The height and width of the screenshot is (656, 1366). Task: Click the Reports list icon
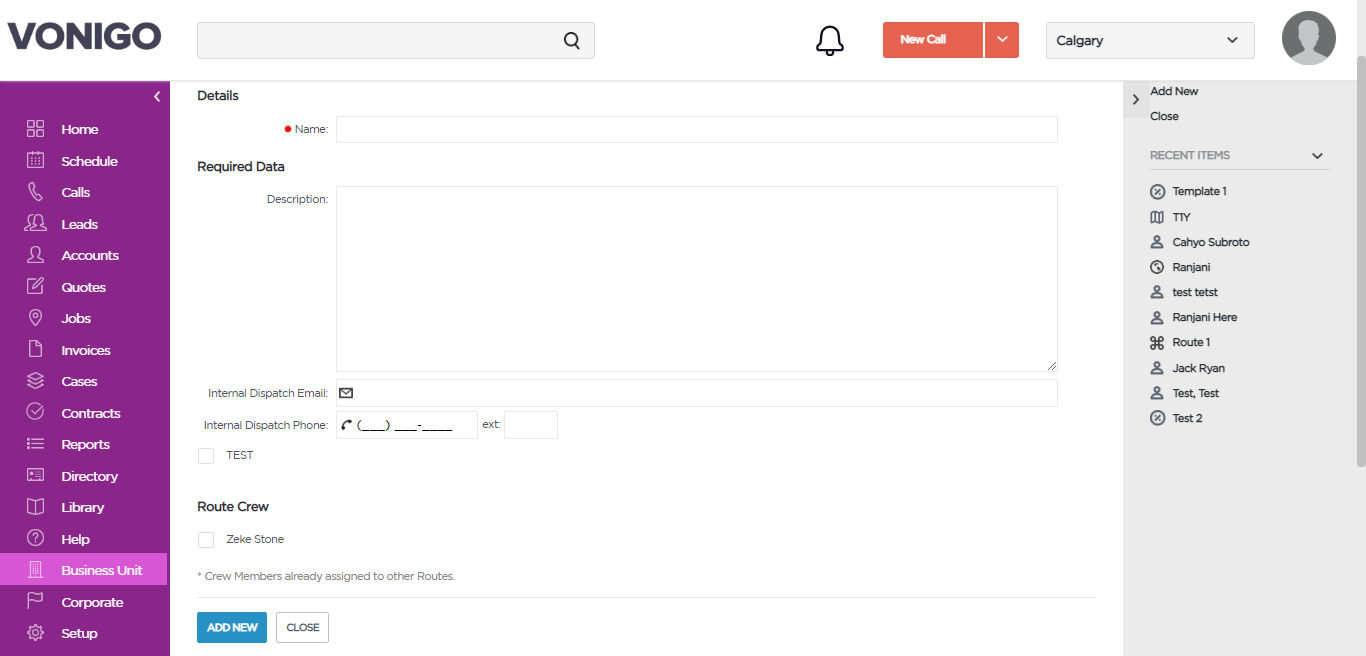click(x=35, y=444)
